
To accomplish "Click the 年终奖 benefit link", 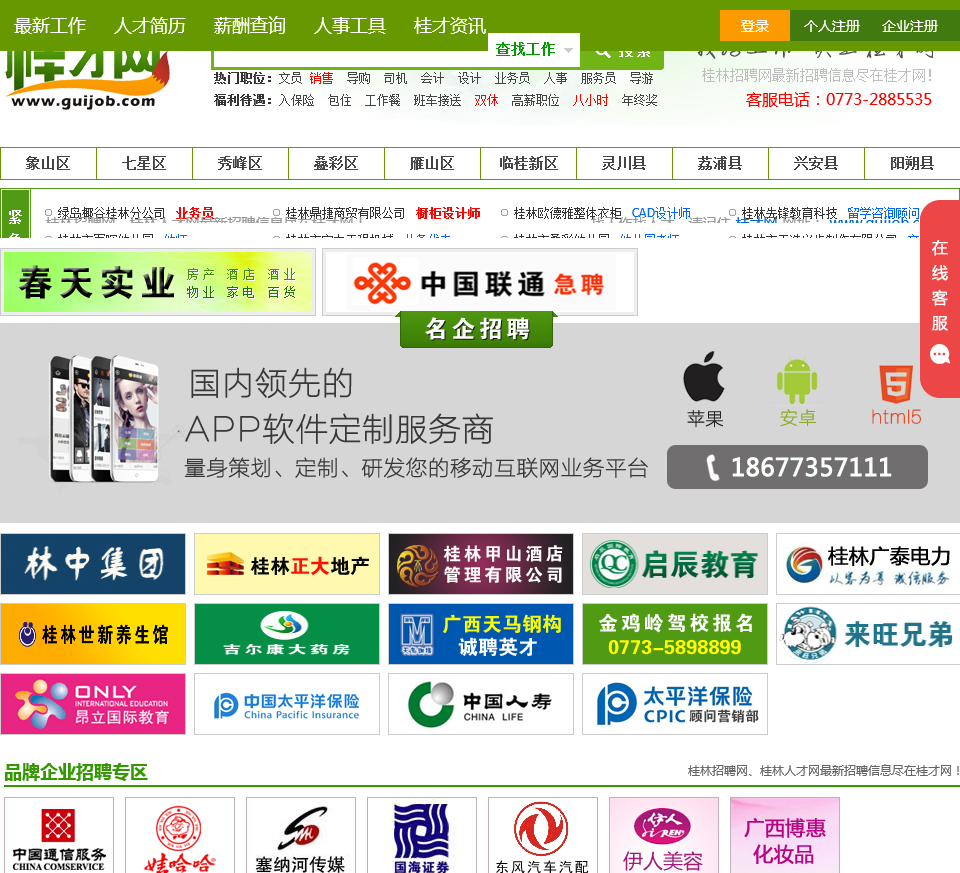I will 639,100.
